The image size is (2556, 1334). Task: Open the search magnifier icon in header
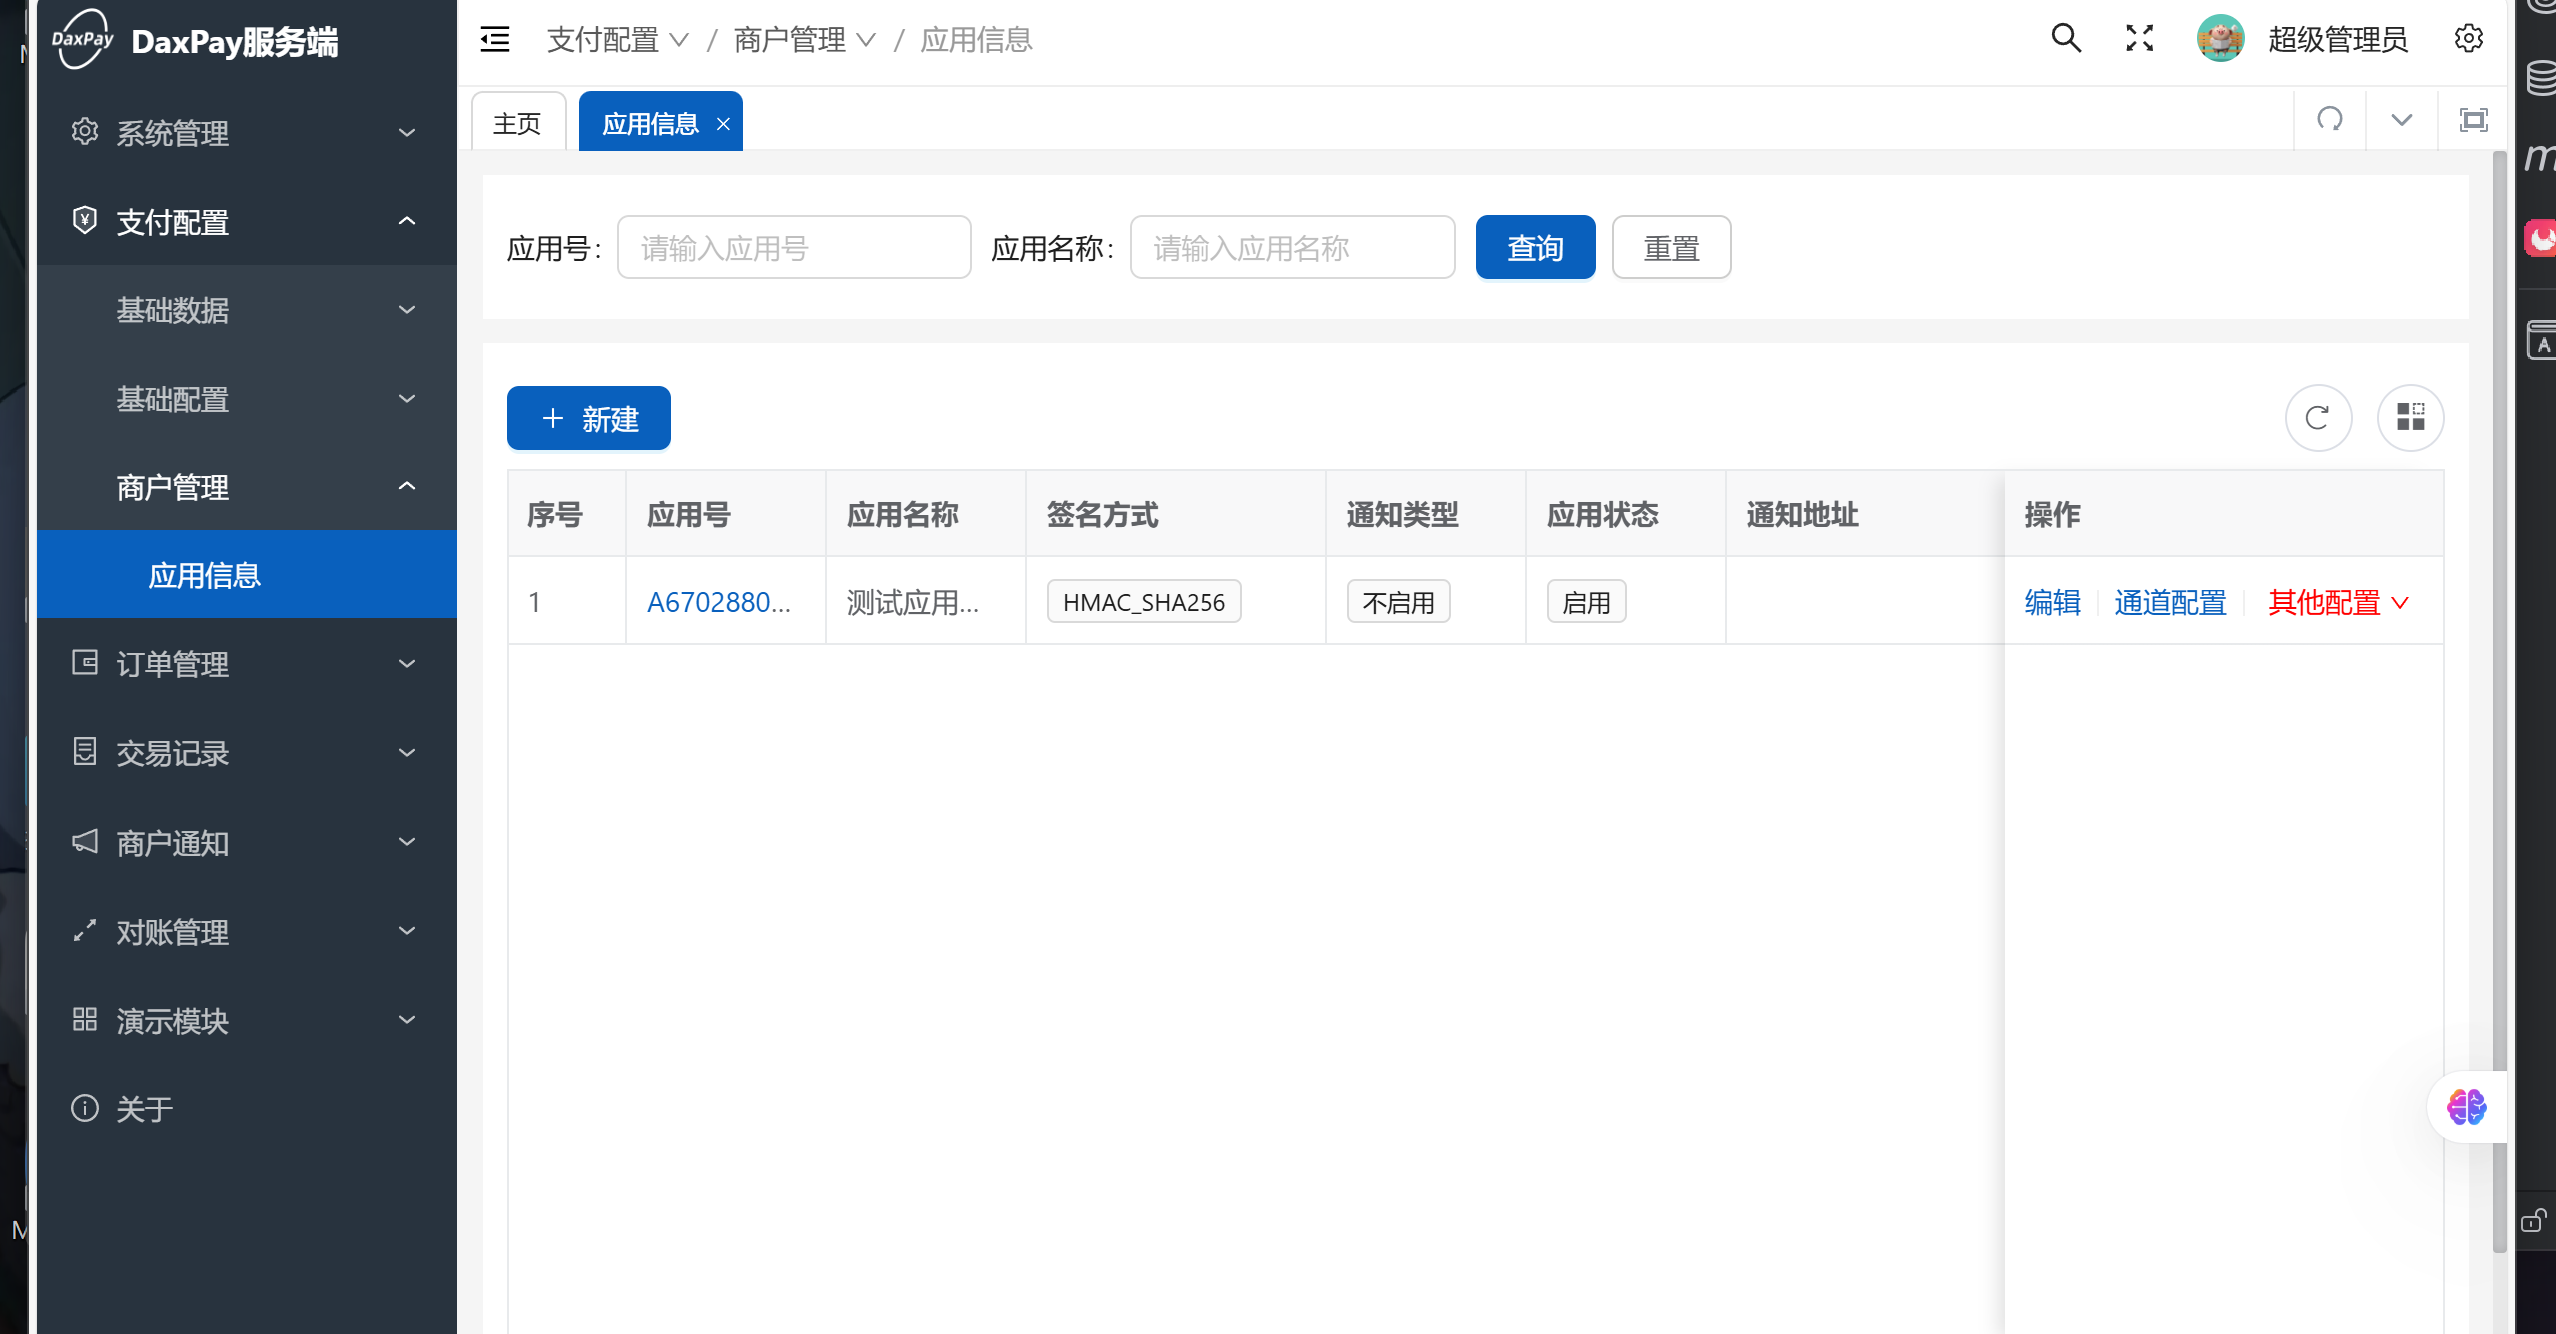coord(2066,39)
